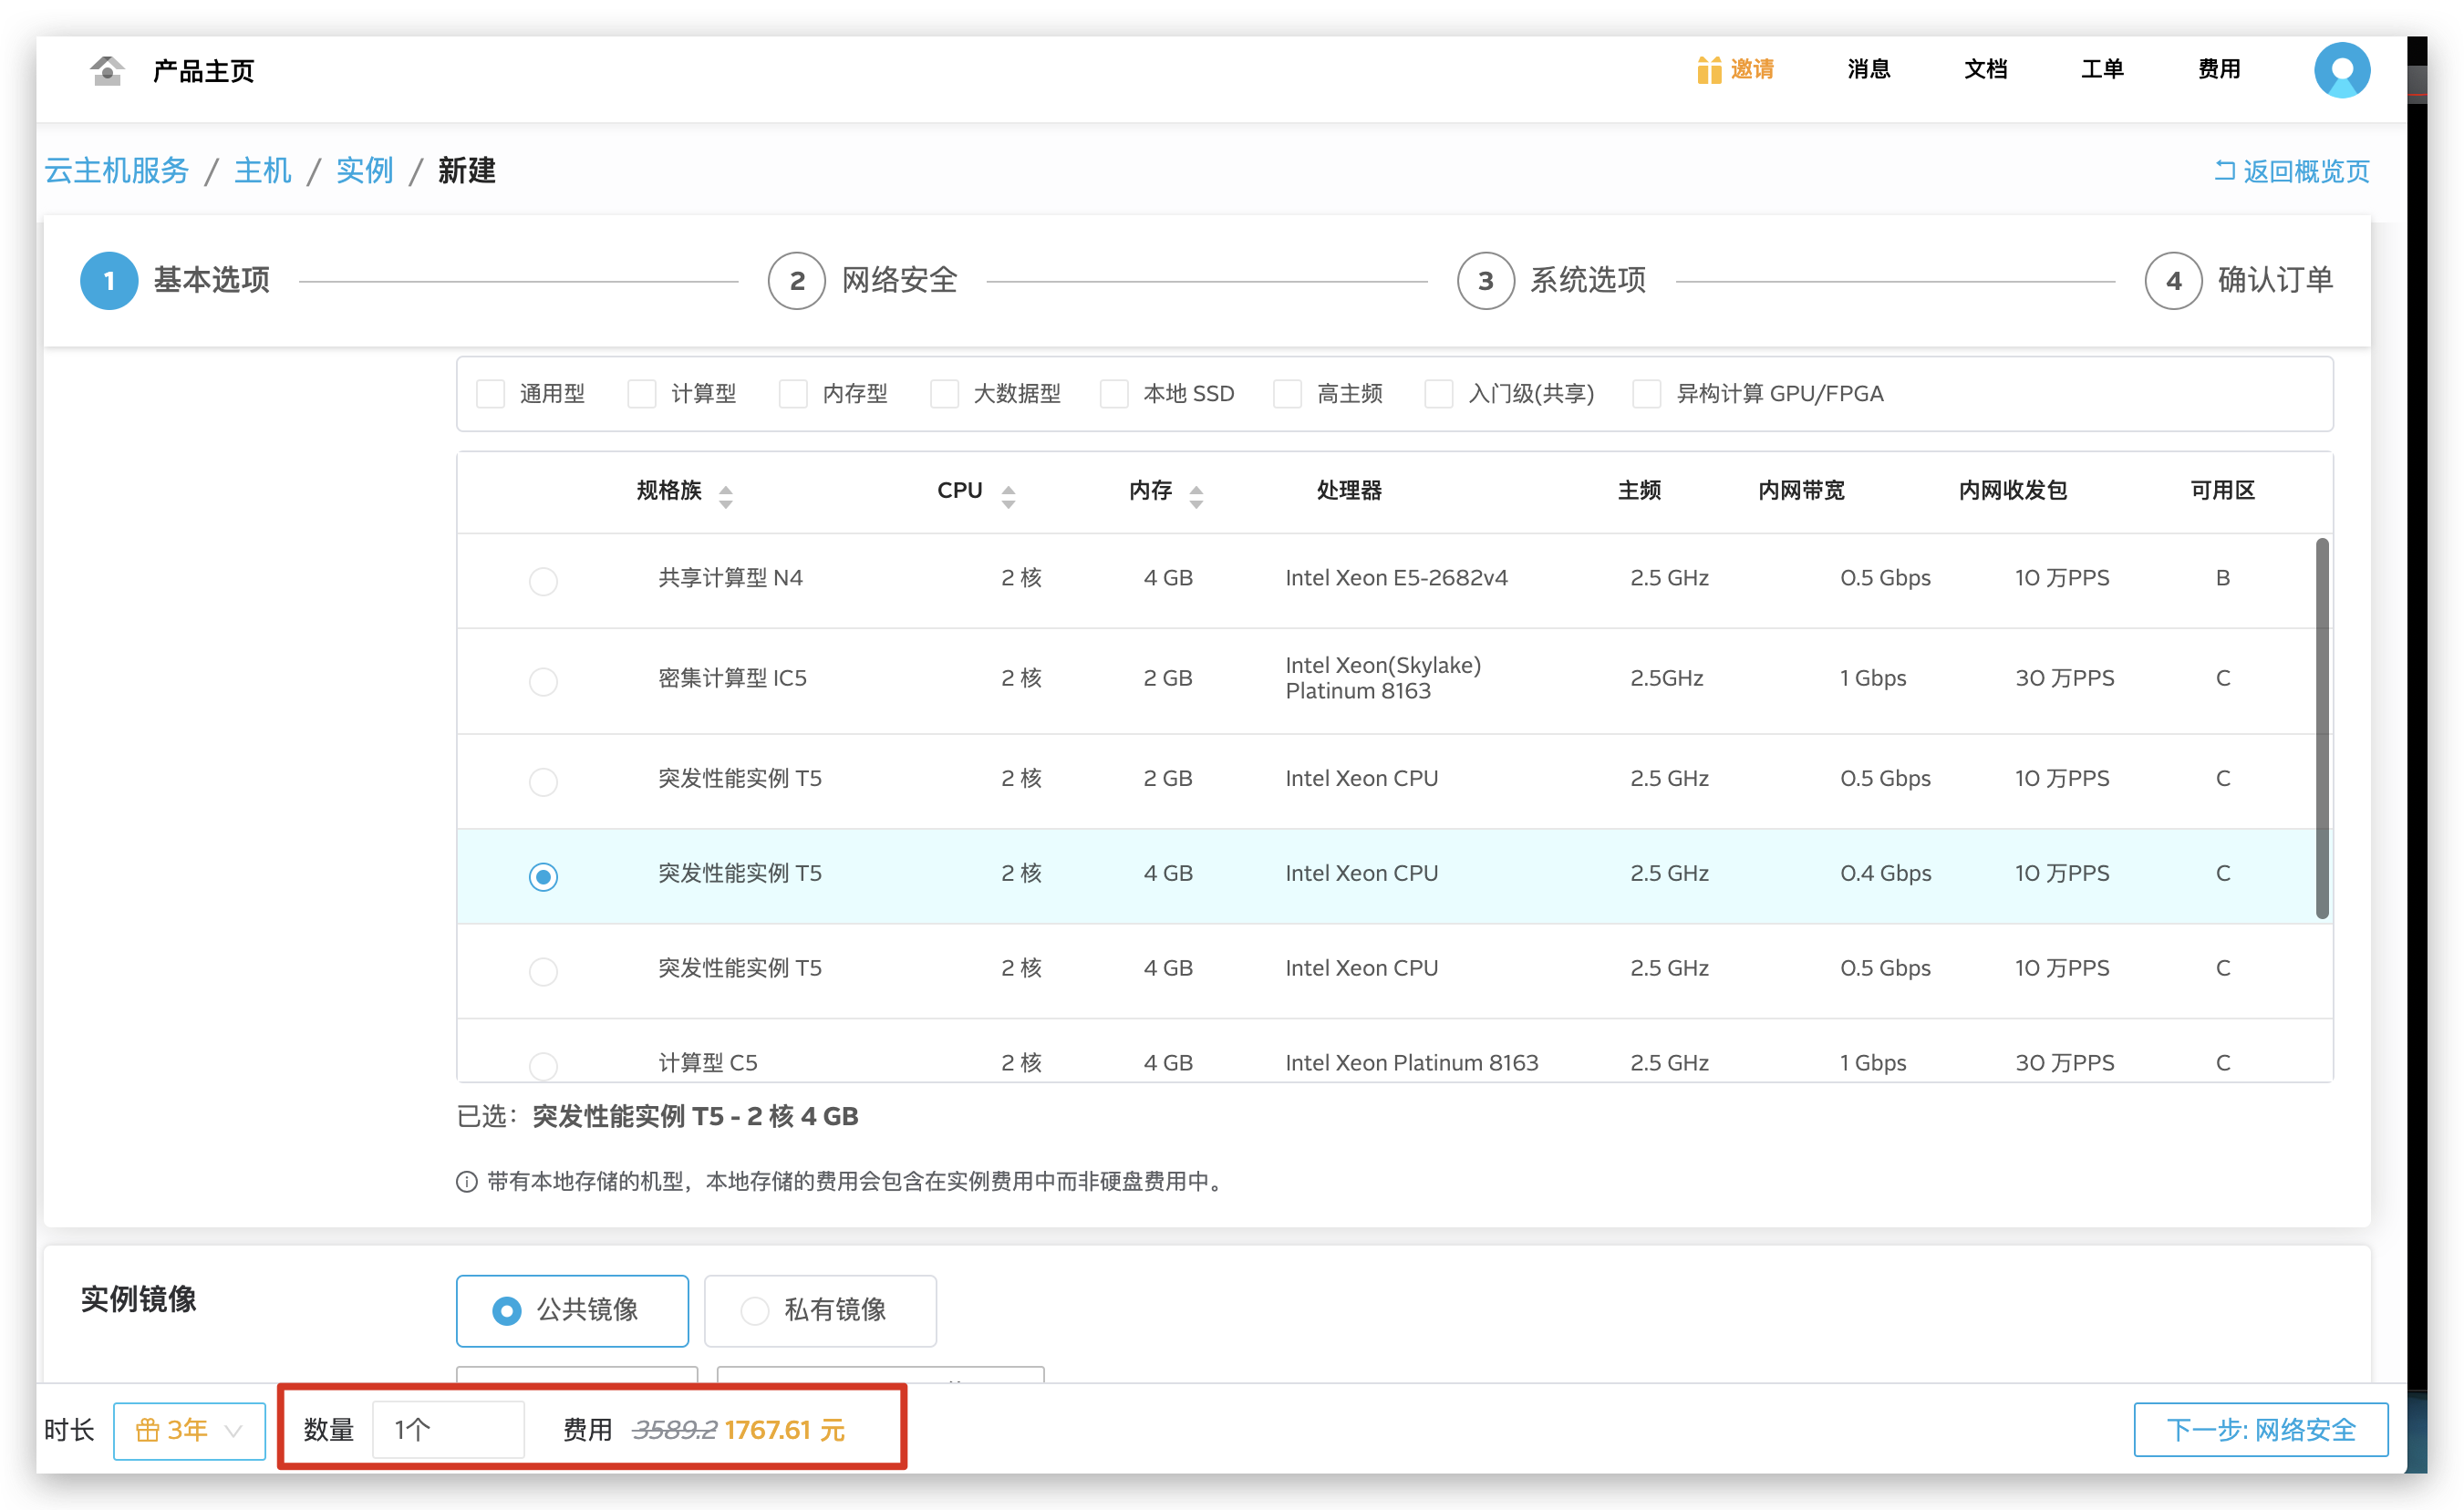
Task: Sort table by 内存 column arrows
Action: (1196, 496)
